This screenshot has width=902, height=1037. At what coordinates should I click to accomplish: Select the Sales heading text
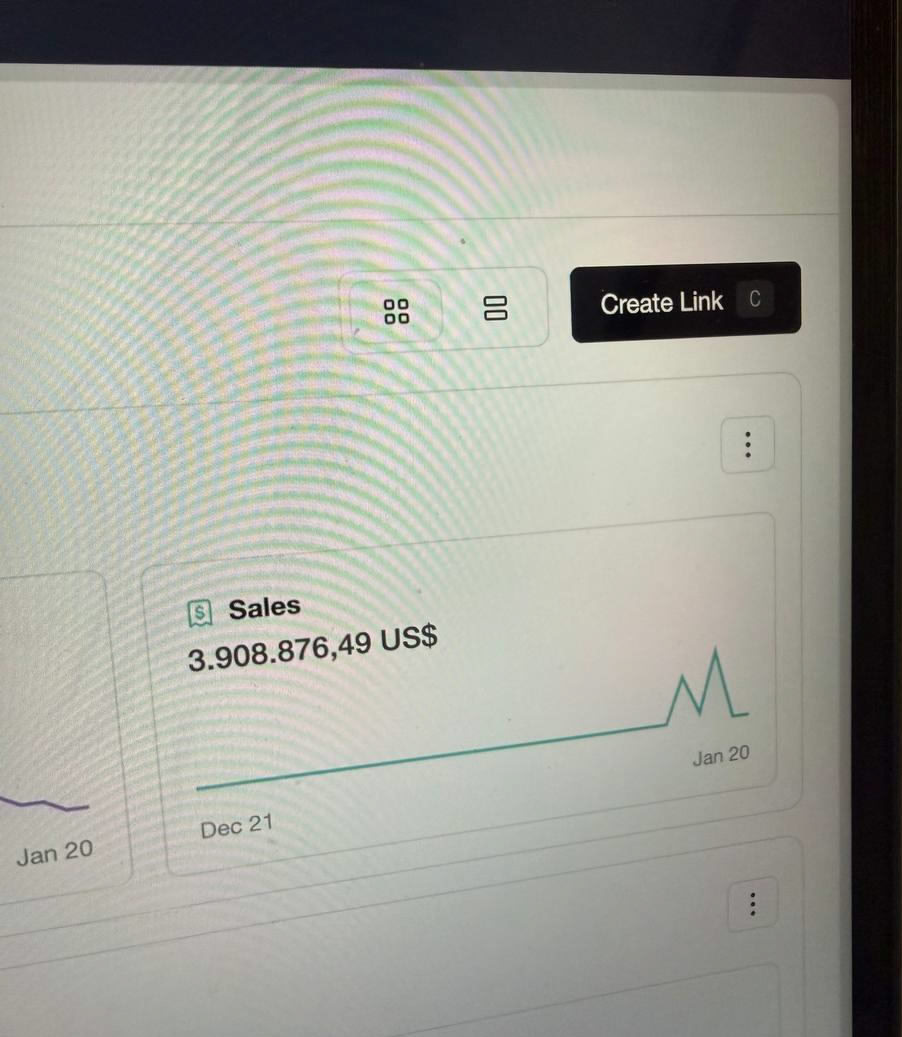[264, 607]
